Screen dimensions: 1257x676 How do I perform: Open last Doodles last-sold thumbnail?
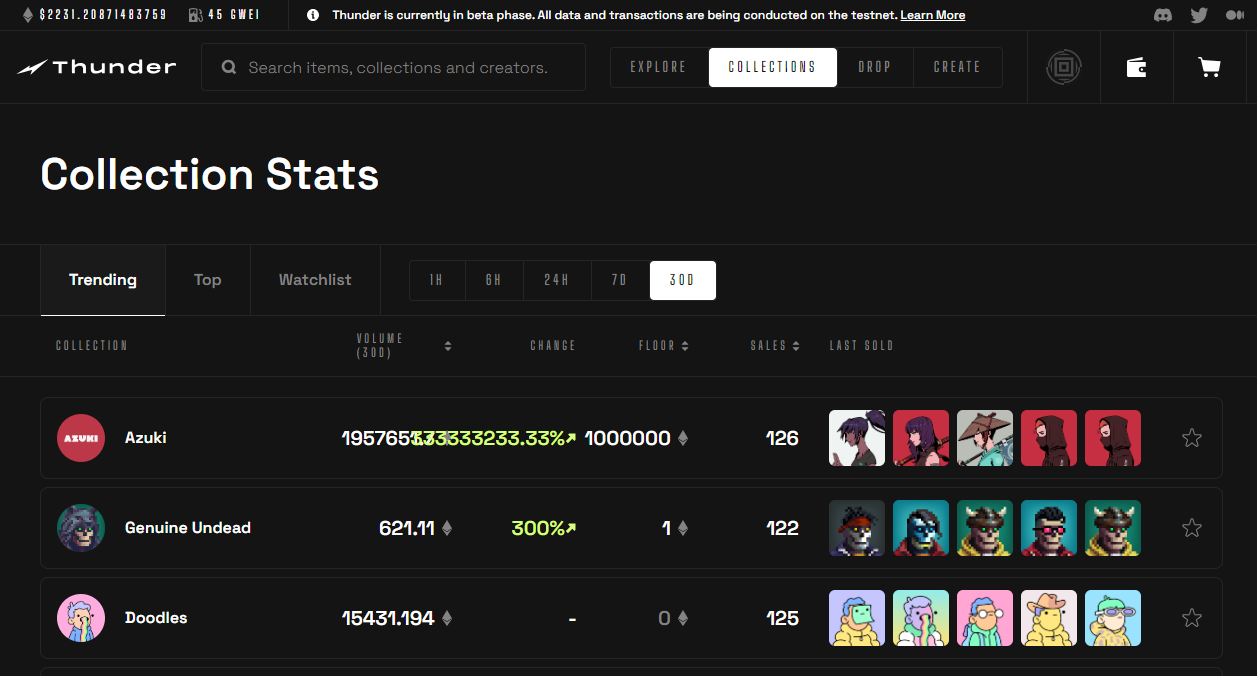coord(1113,618)
